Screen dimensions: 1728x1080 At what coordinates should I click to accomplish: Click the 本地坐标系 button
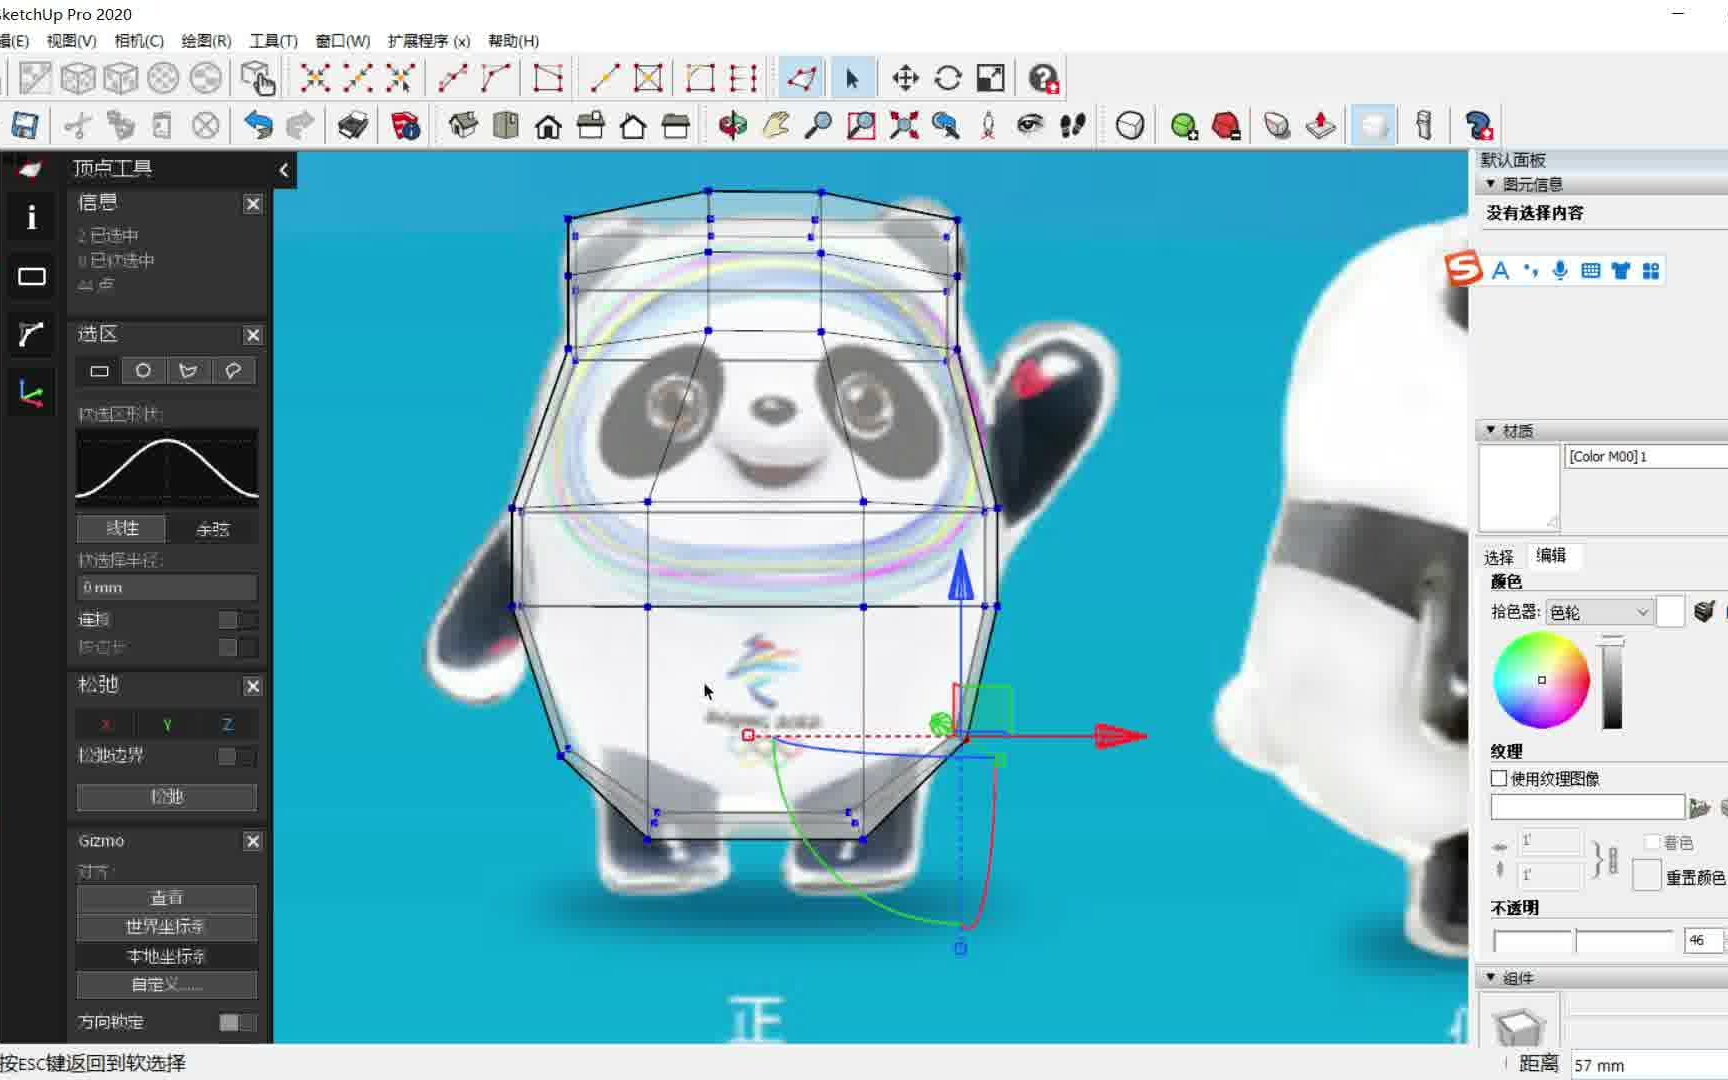(x=167, y=956)
